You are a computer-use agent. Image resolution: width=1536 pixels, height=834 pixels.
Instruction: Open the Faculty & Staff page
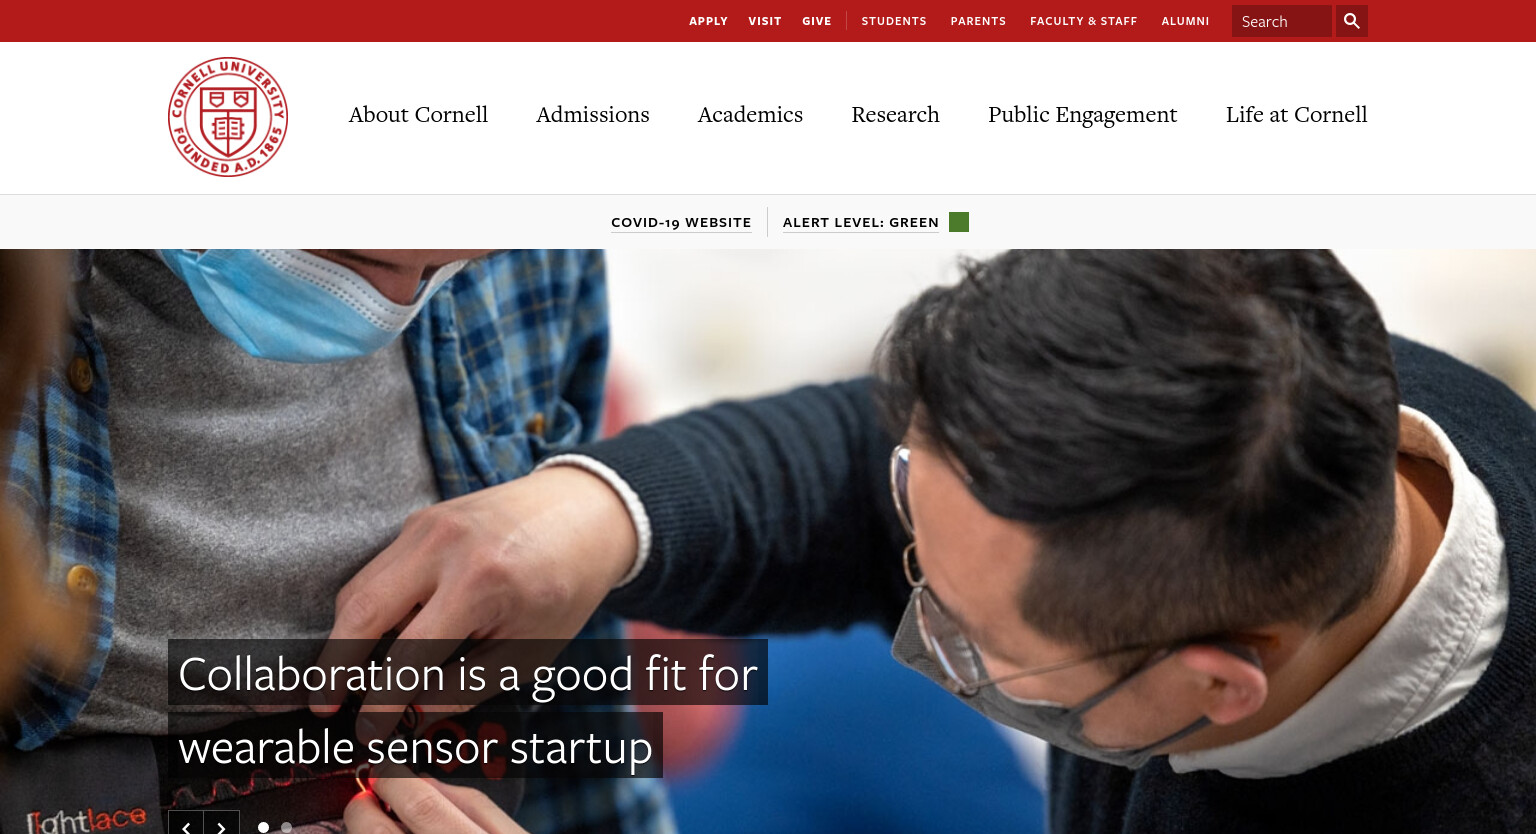1084,21
